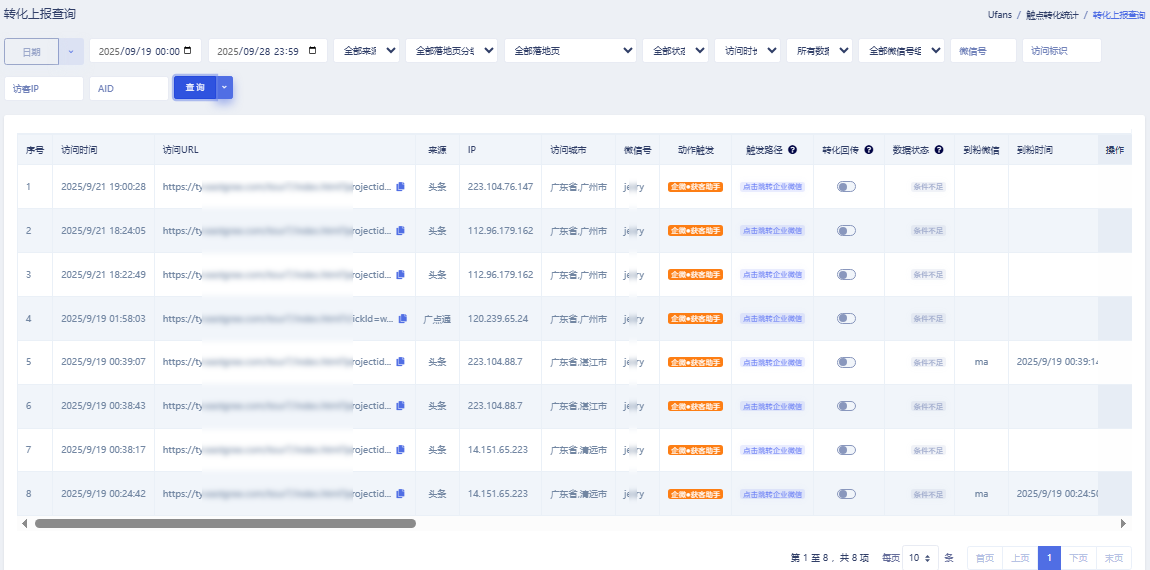Expand arrow next to 查询 button

coord(225,88)
